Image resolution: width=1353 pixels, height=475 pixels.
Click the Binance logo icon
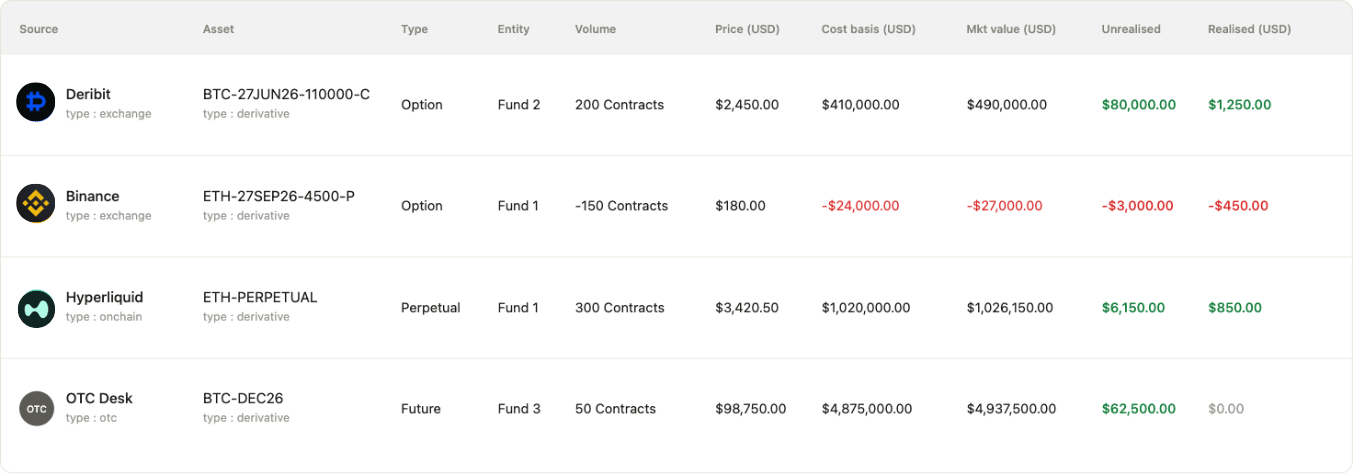click(x=36, y=205)
